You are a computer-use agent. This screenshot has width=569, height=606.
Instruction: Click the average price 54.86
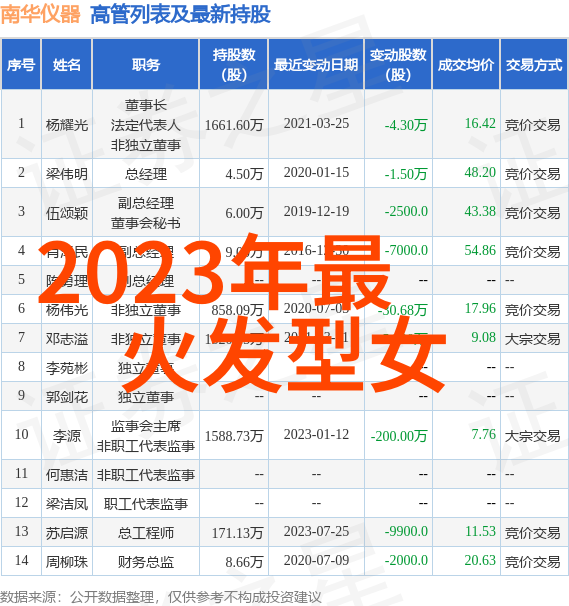tap(480, 250)
